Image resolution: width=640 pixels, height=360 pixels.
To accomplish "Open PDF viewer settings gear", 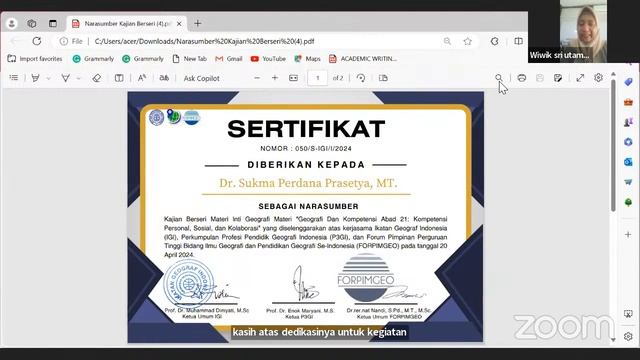I will pos(598,78).
